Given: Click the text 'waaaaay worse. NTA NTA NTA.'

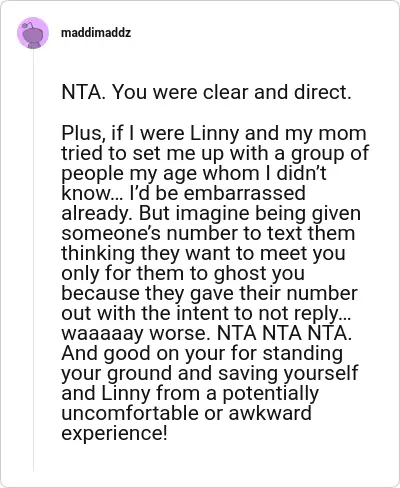Looking at the screenshot, I should [206, 333].
